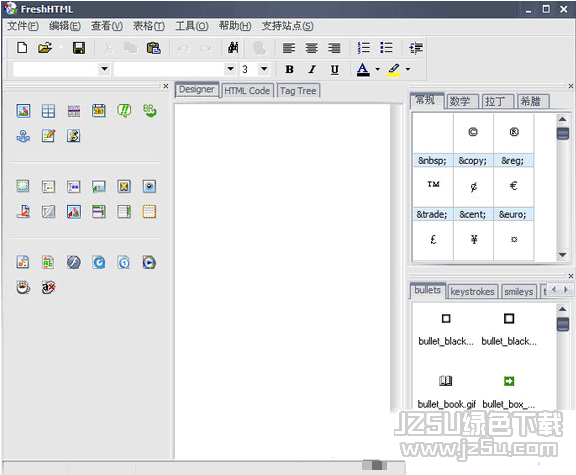Insert image icon in left panel
Image resolution: width=576 pixels, height=475 pixels.
click(23, 111)
